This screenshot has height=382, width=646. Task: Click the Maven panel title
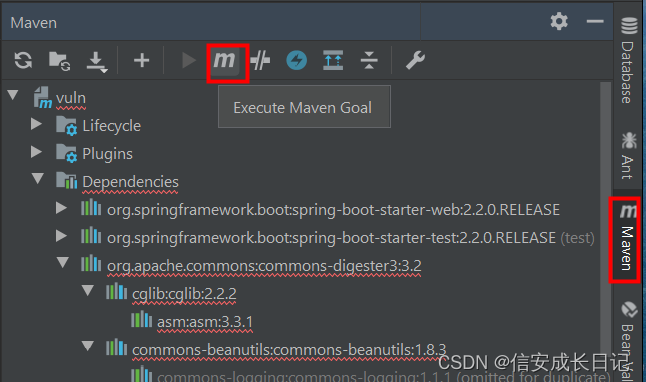(x=33, y=23)
